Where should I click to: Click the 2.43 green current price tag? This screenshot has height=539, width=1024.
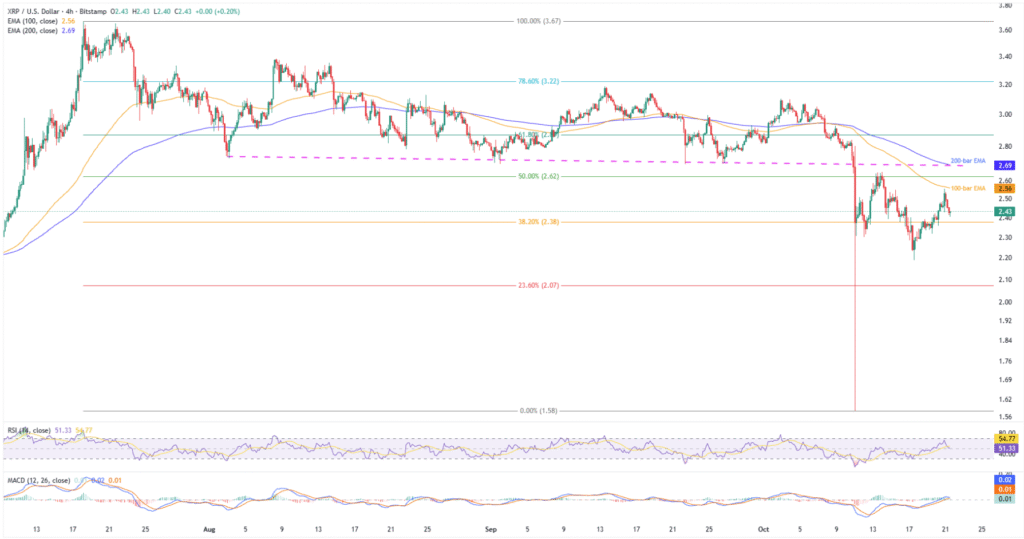click(x=1005, y=211)
